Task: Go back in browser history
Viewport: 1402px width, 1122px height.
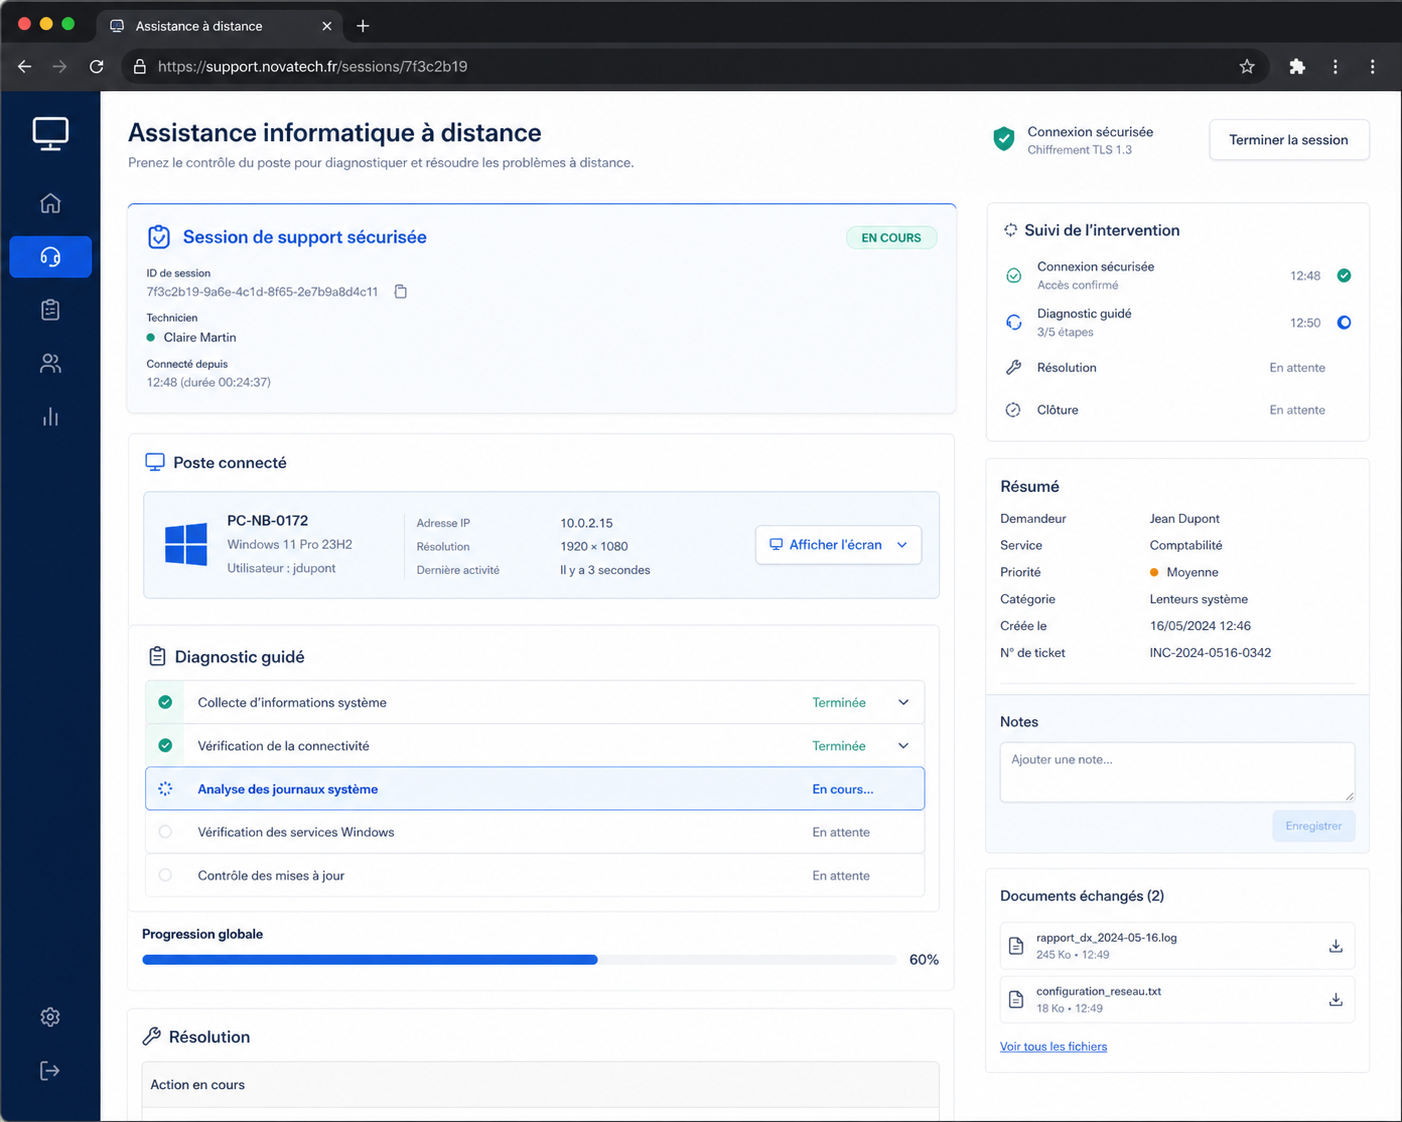Action: 25,67
